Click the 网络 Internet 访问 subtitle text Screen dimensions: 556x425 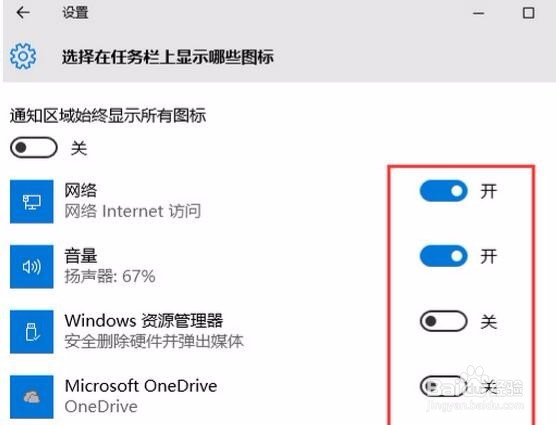(x=133, y=211)
